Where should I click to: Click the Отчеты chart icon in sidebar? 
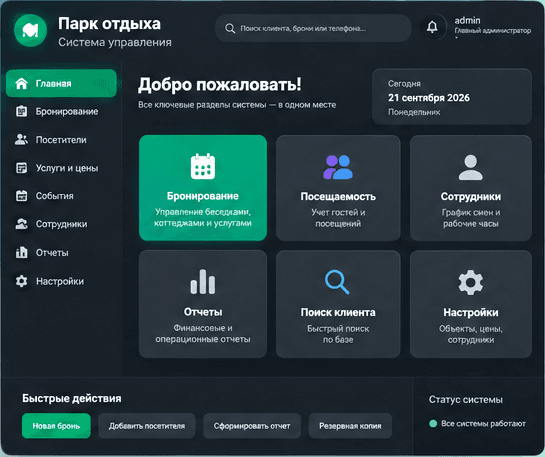pos(22,252)
